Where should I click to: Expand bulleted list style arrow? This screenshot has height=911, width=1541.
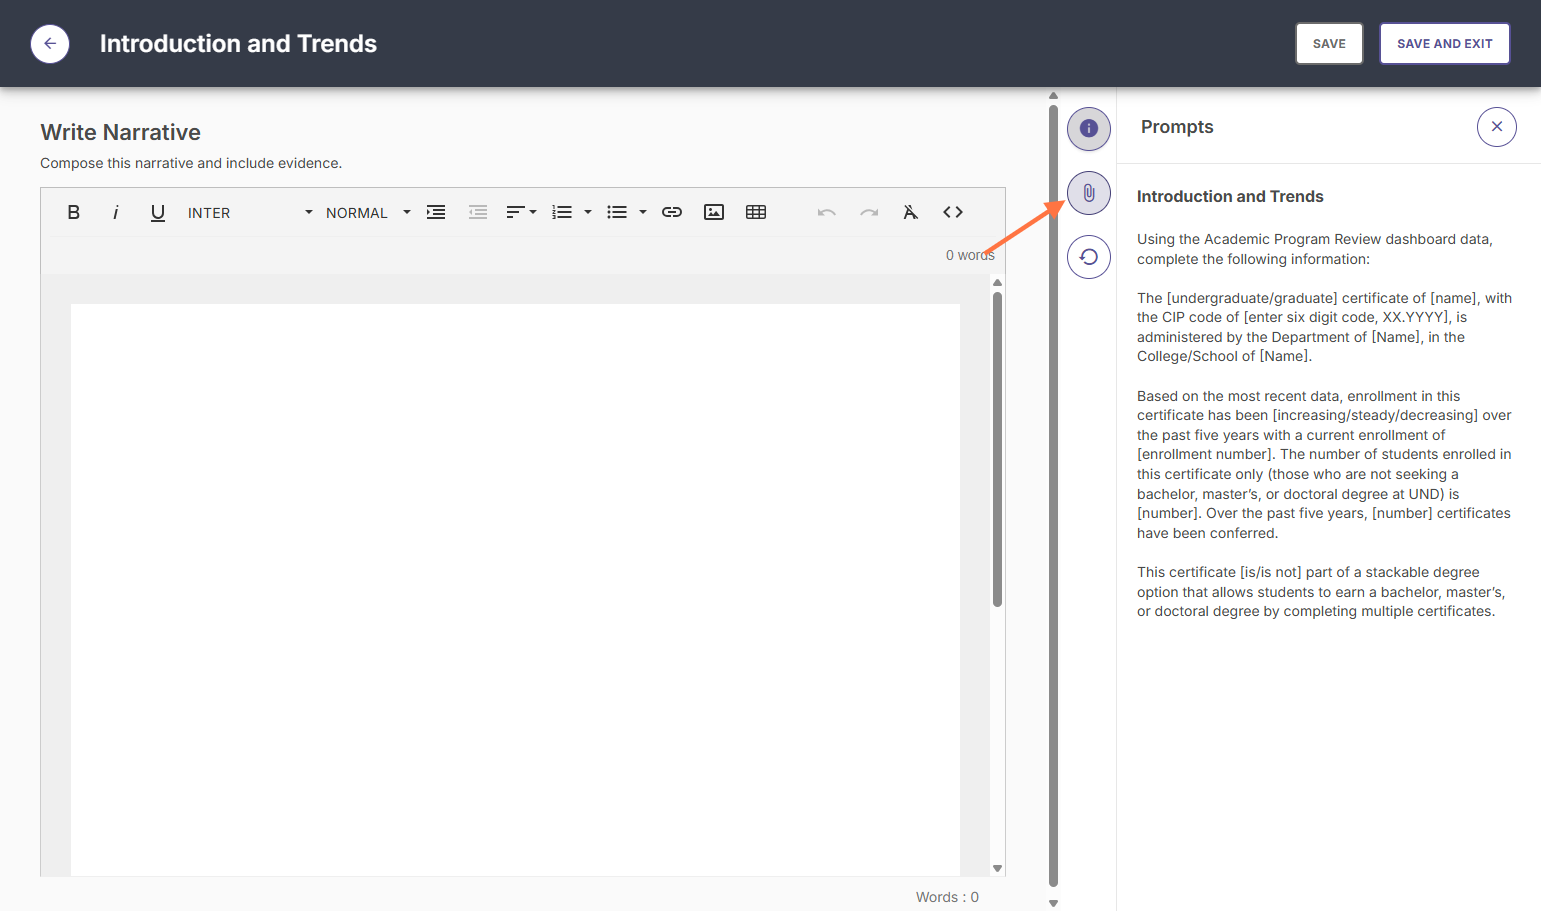point(643,212)
